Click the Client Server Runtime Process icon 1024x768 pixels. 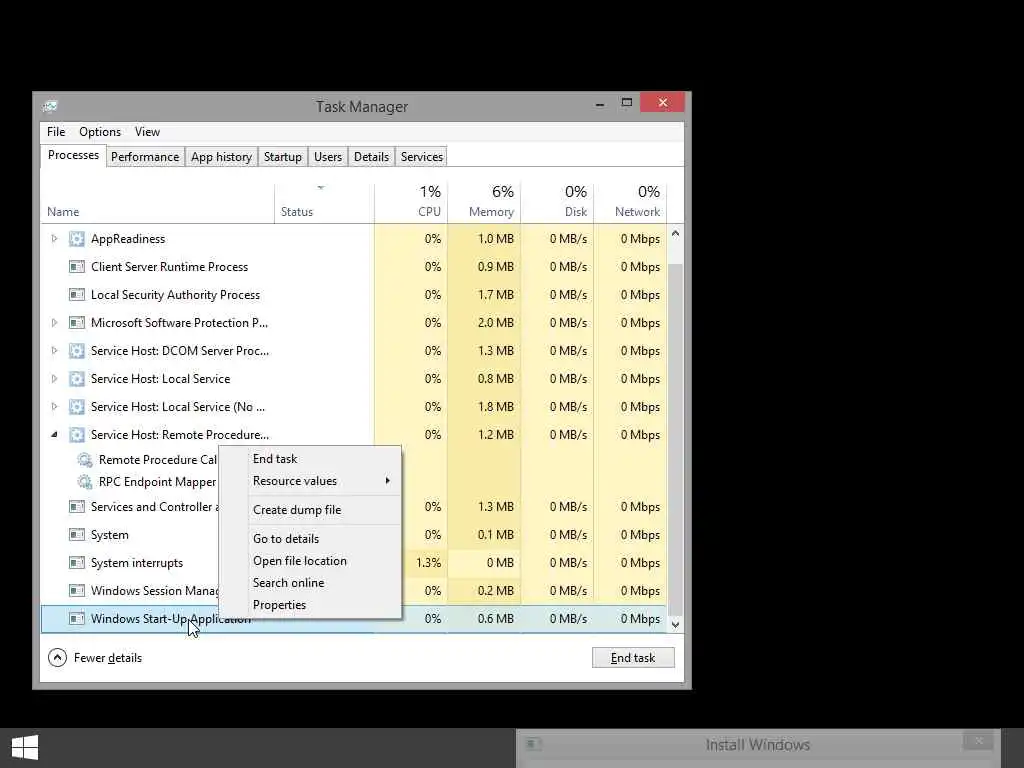[76, 267]
